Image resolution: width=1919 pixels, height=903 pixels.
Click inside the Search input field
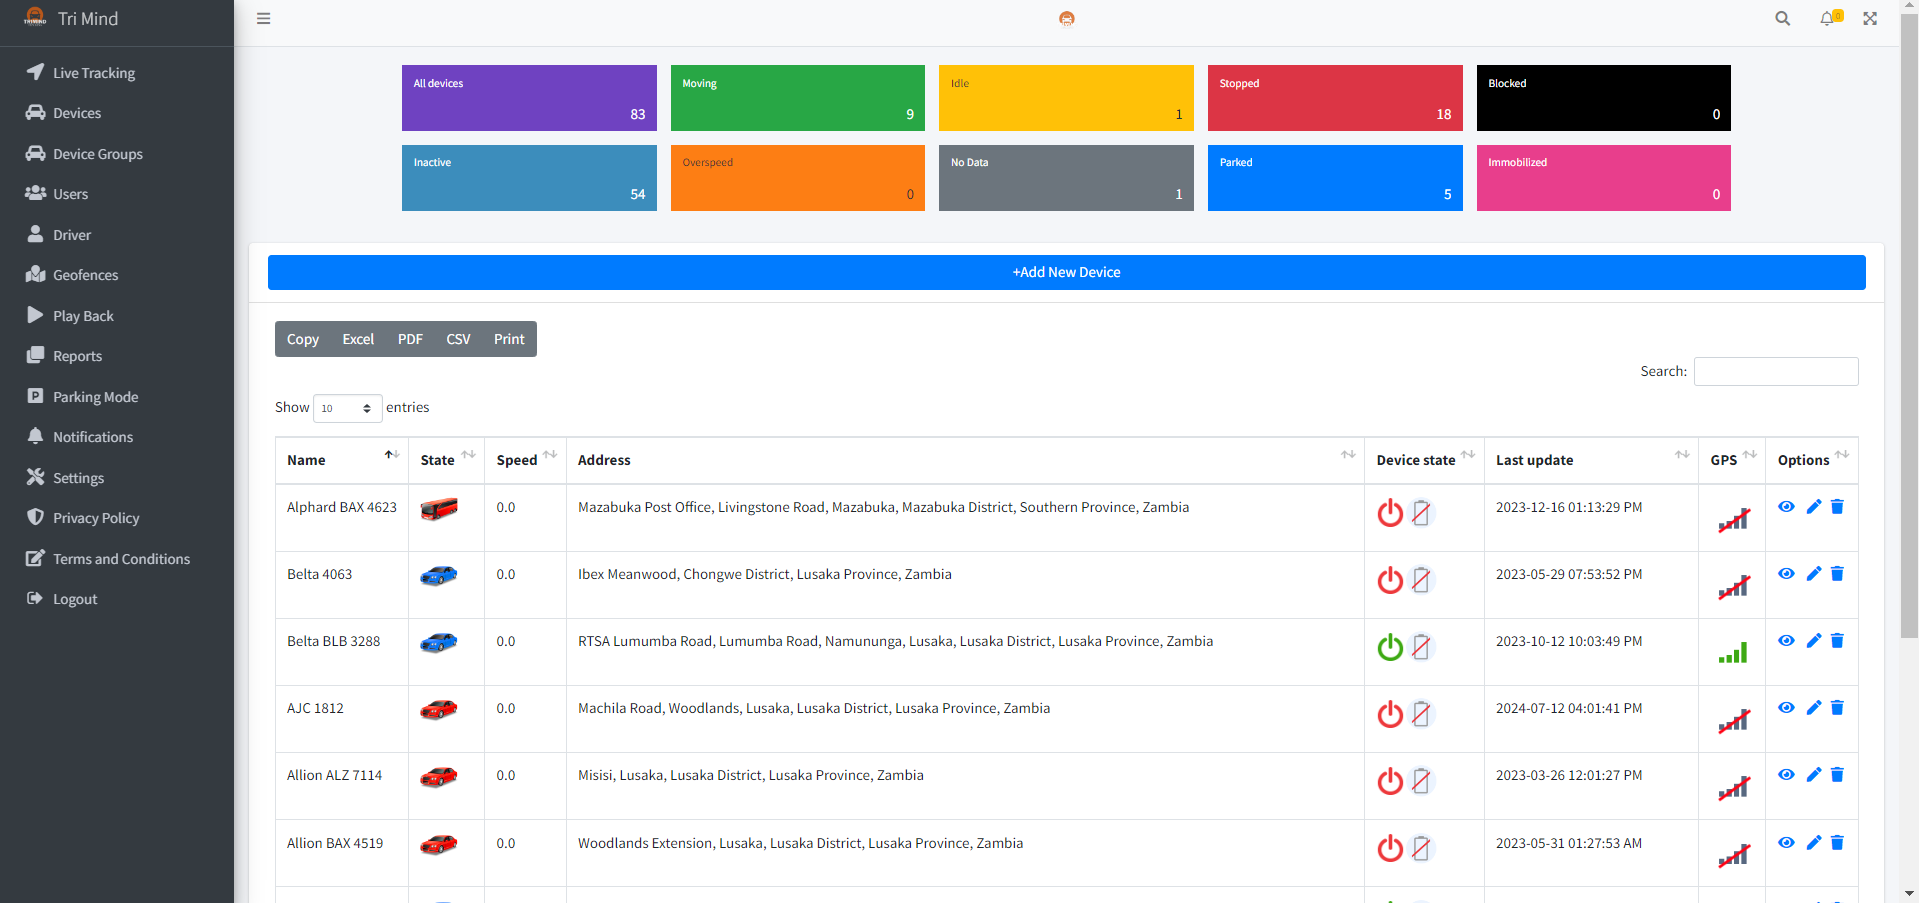1775,371
